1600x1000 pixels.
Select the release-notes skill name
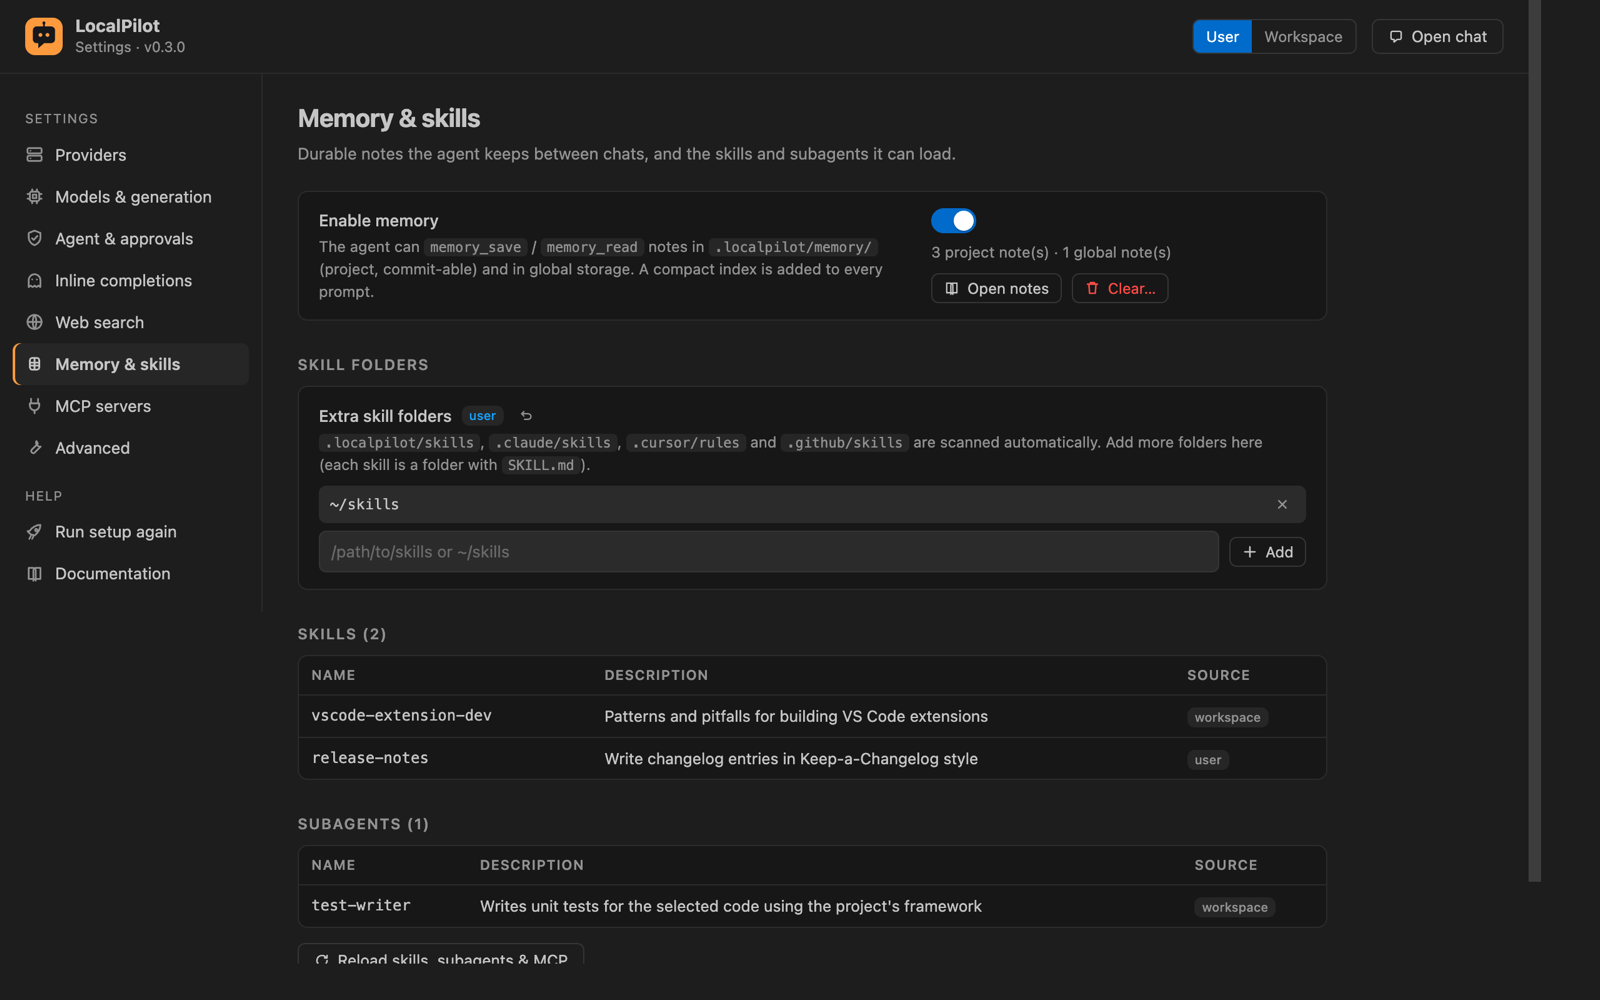[x=370, y=759]
